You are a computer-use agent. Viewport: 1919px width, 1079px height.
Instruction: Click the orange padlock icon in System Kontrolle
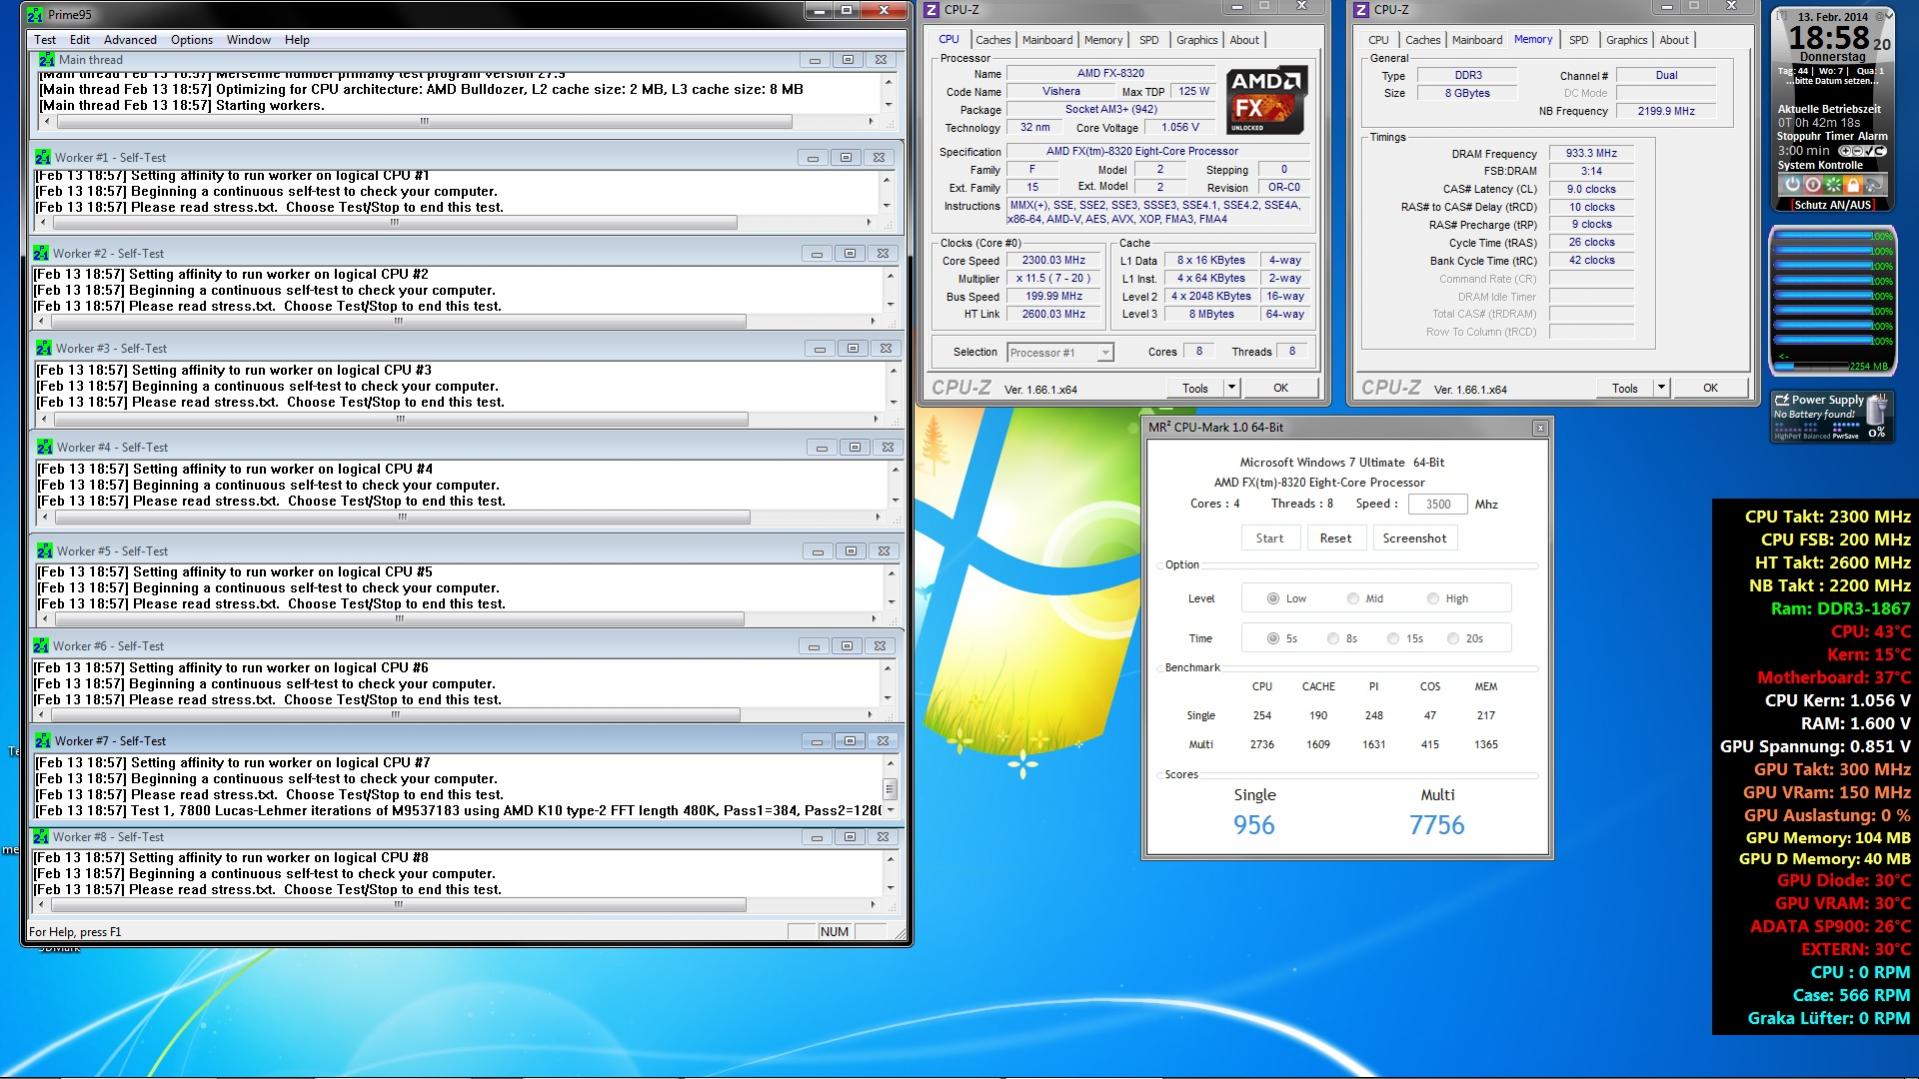1853,185
